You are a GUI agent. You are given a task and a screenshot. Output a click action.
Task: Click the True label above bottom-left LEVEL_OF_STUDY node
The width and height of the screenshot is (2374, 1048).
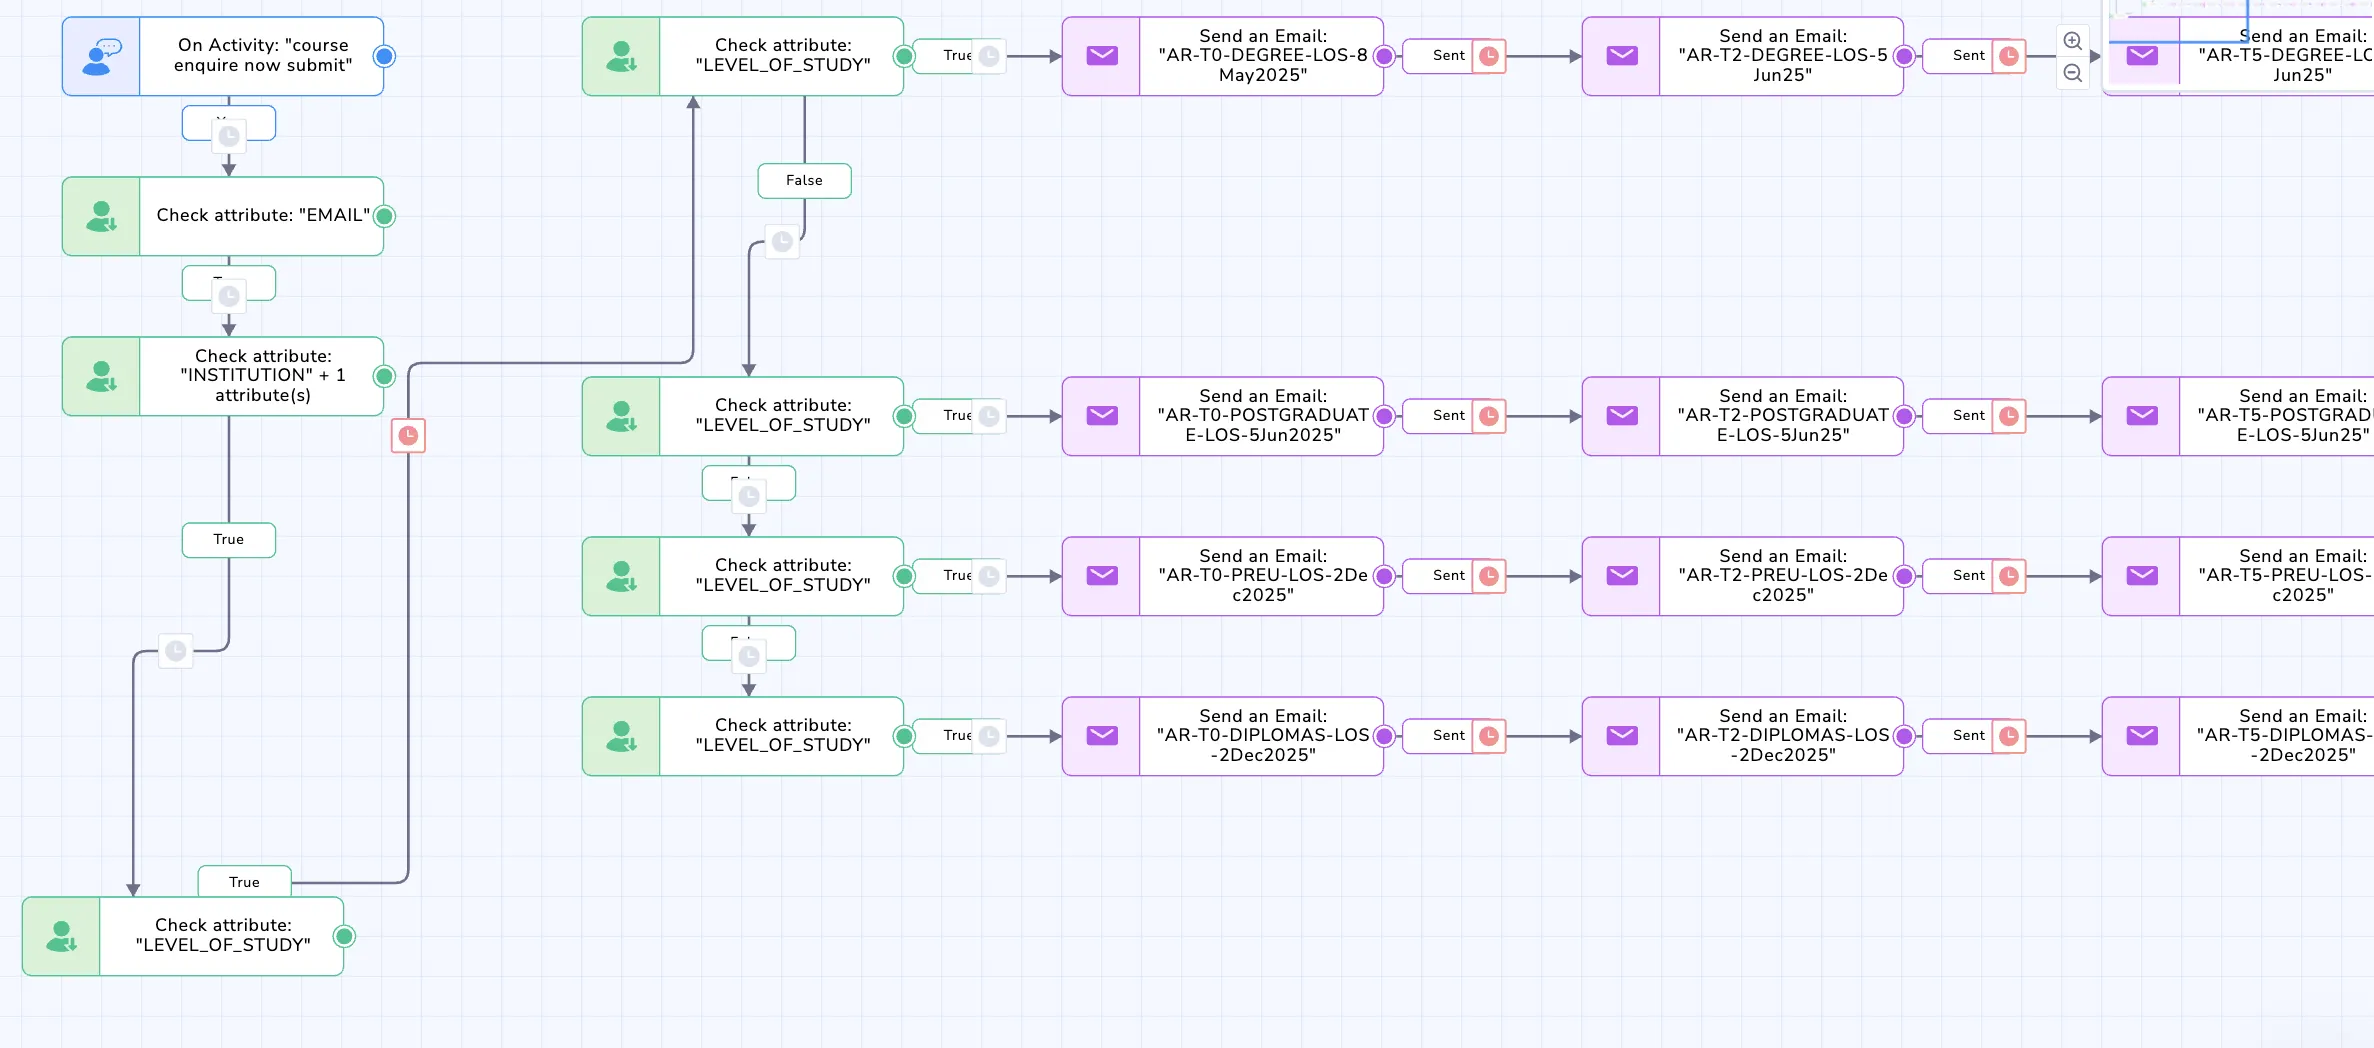tap(245, 882)
